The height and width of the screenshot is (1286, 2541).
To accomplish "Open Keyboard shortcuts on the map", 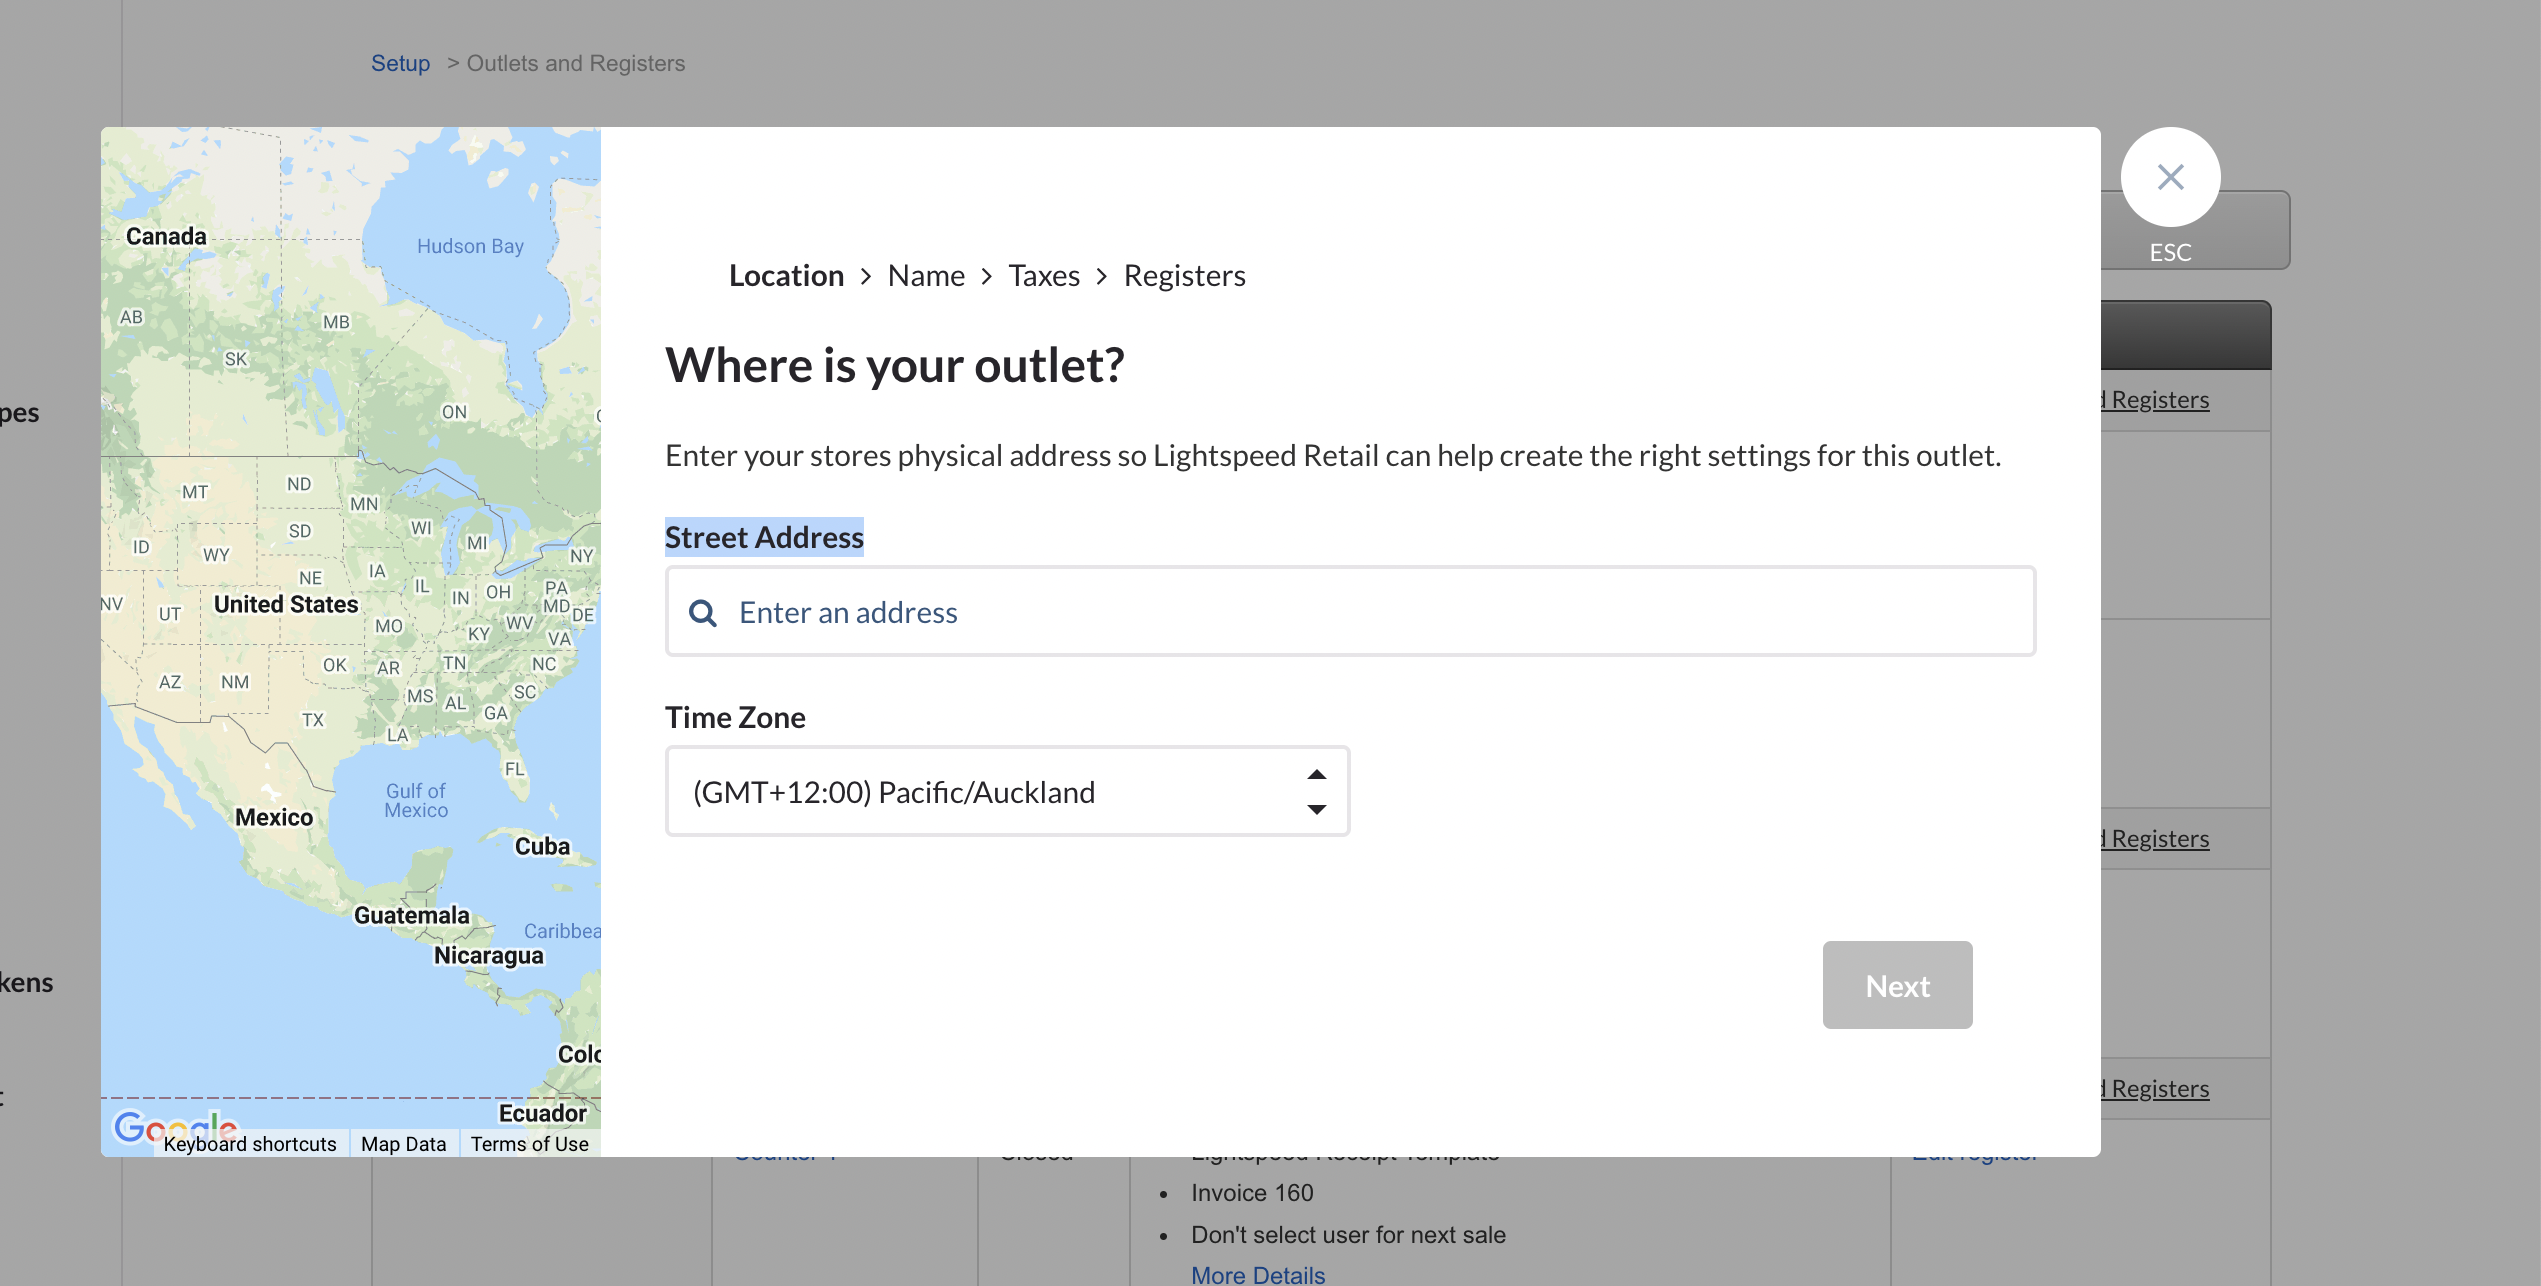I will click(x=250, y=1144).
